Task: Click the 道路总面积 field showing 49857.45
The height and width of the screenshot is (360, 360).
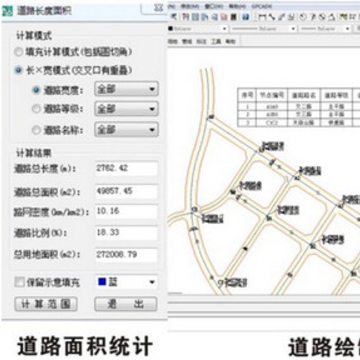Action: pos(126,191)
